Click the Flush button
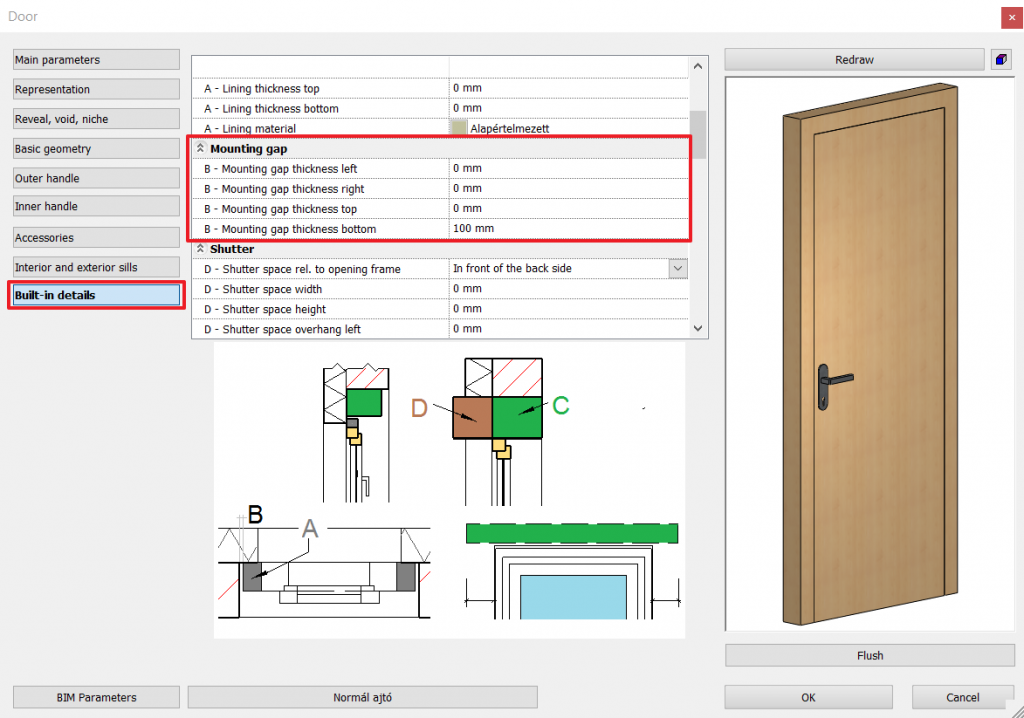This screenshot has height=718, width=1024. click(869, 656)
